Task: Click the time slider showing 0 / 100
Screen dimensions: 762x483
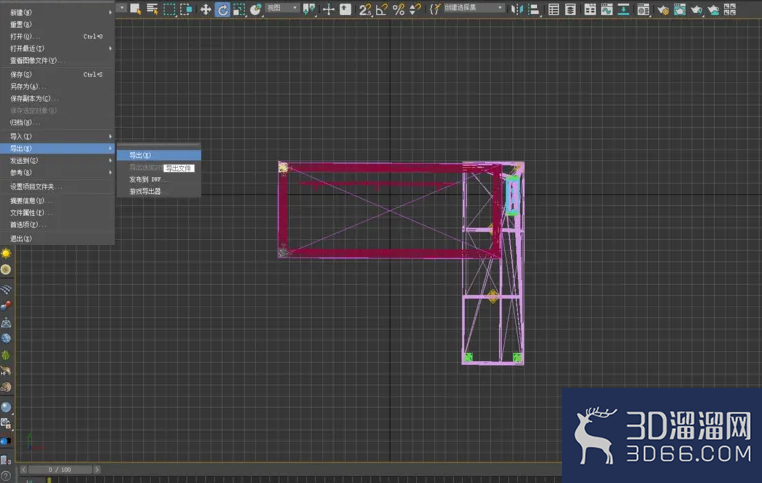Action: (x=60, y=469)
